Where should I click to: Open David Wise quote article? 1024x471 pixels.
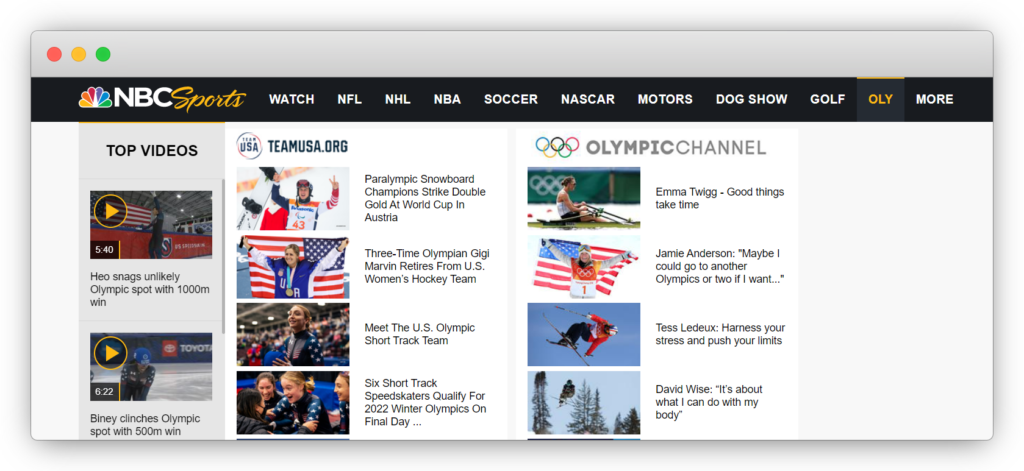(x=709, y=402)
